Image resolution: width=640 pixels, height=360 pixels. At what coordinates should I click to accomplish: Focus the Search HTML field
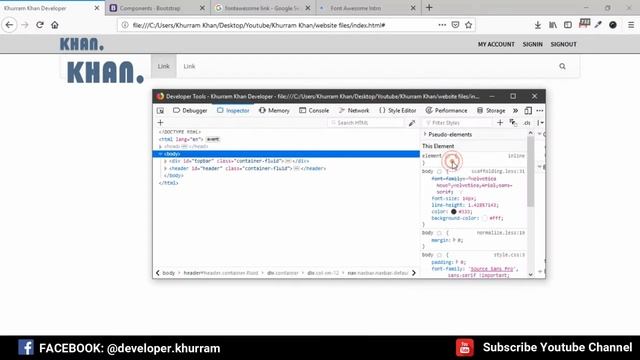coord(366,123)
